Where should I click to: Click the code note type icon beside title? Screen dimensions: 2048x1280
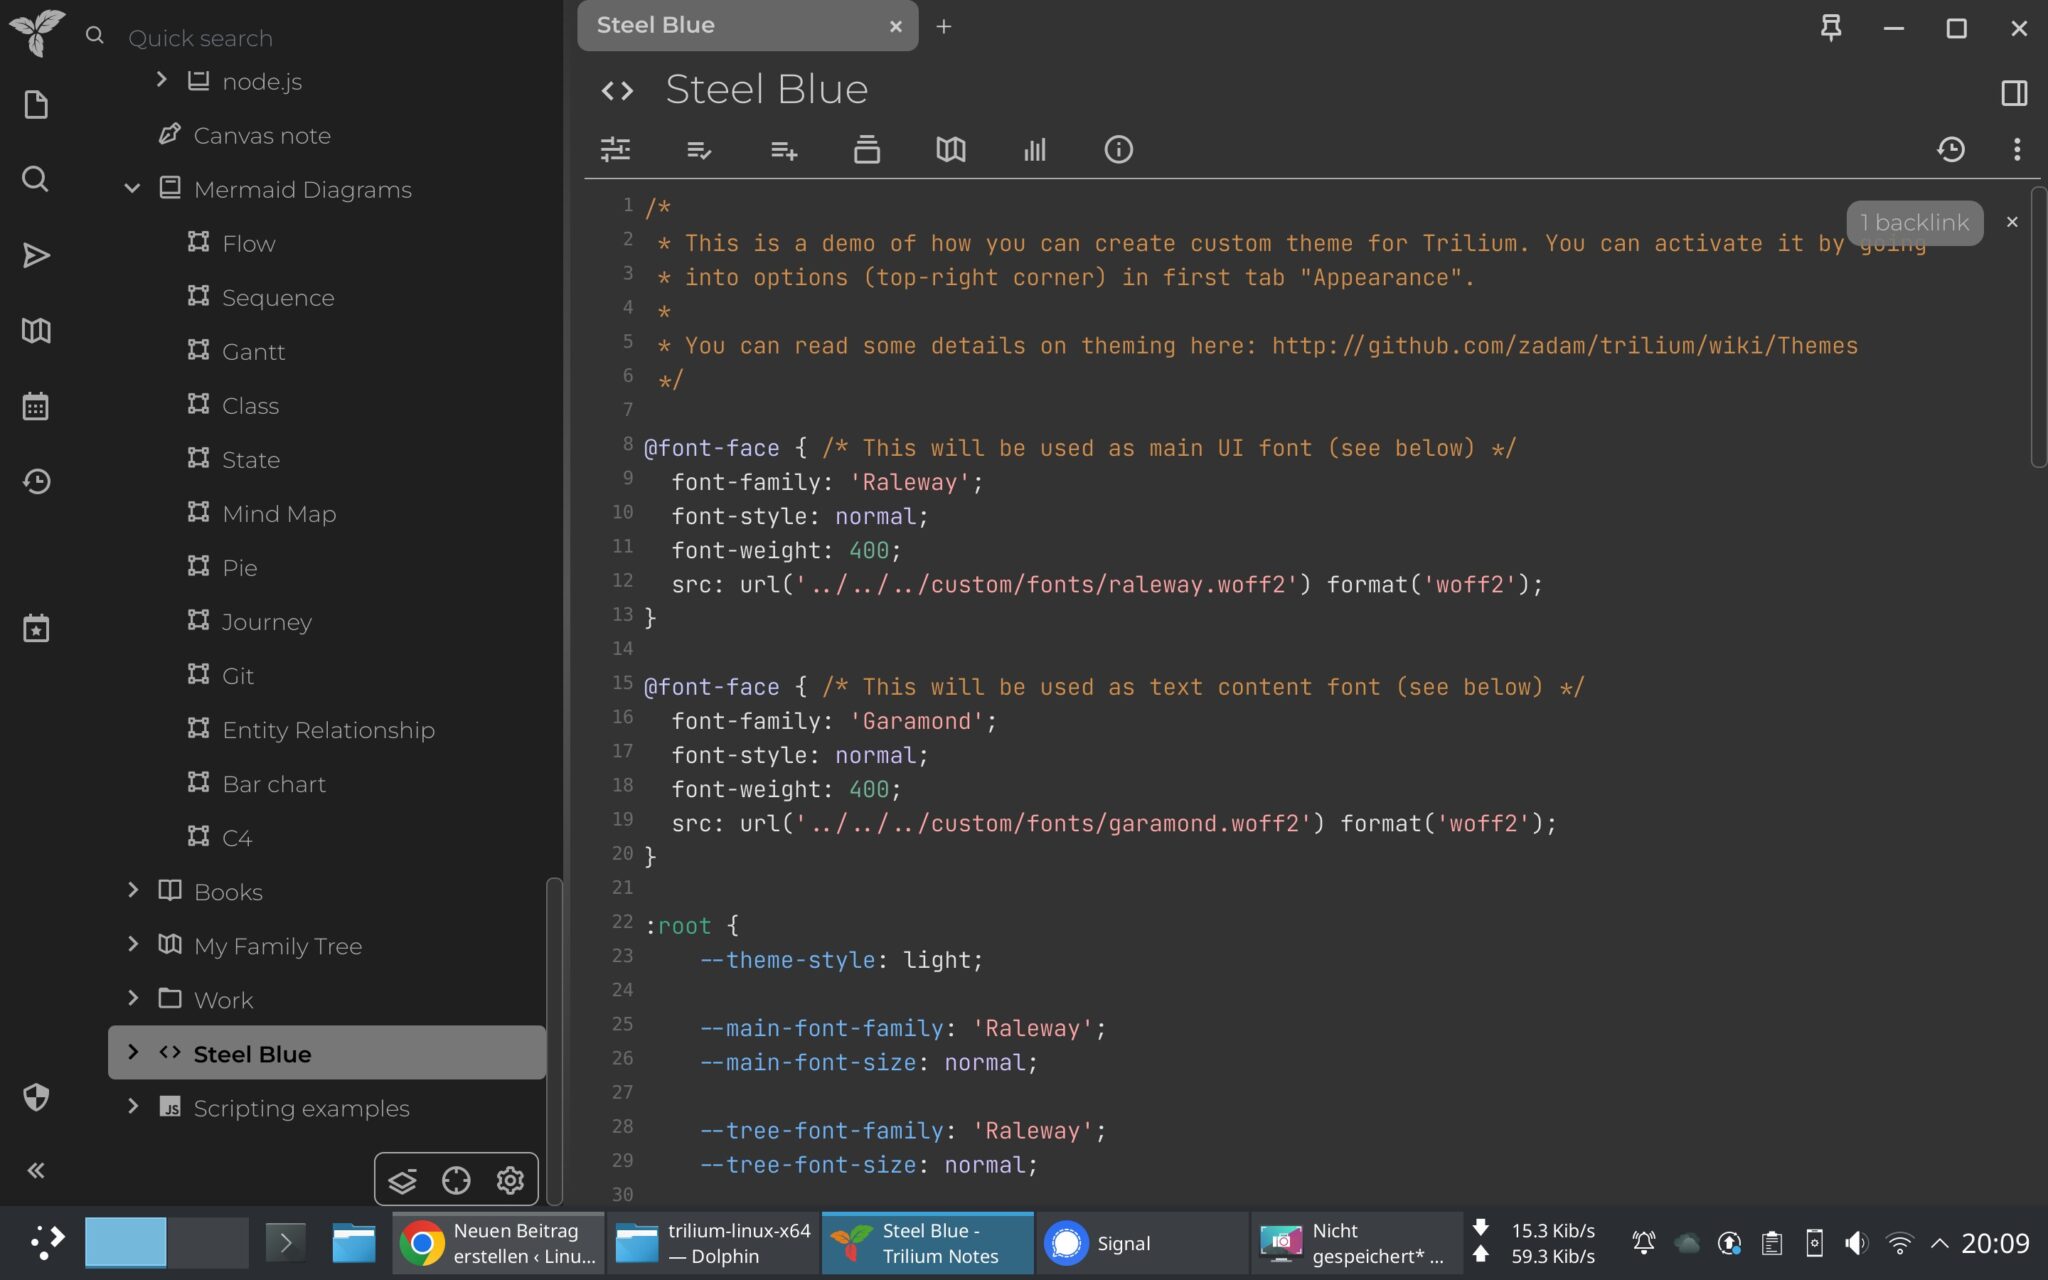coord(617,91)
